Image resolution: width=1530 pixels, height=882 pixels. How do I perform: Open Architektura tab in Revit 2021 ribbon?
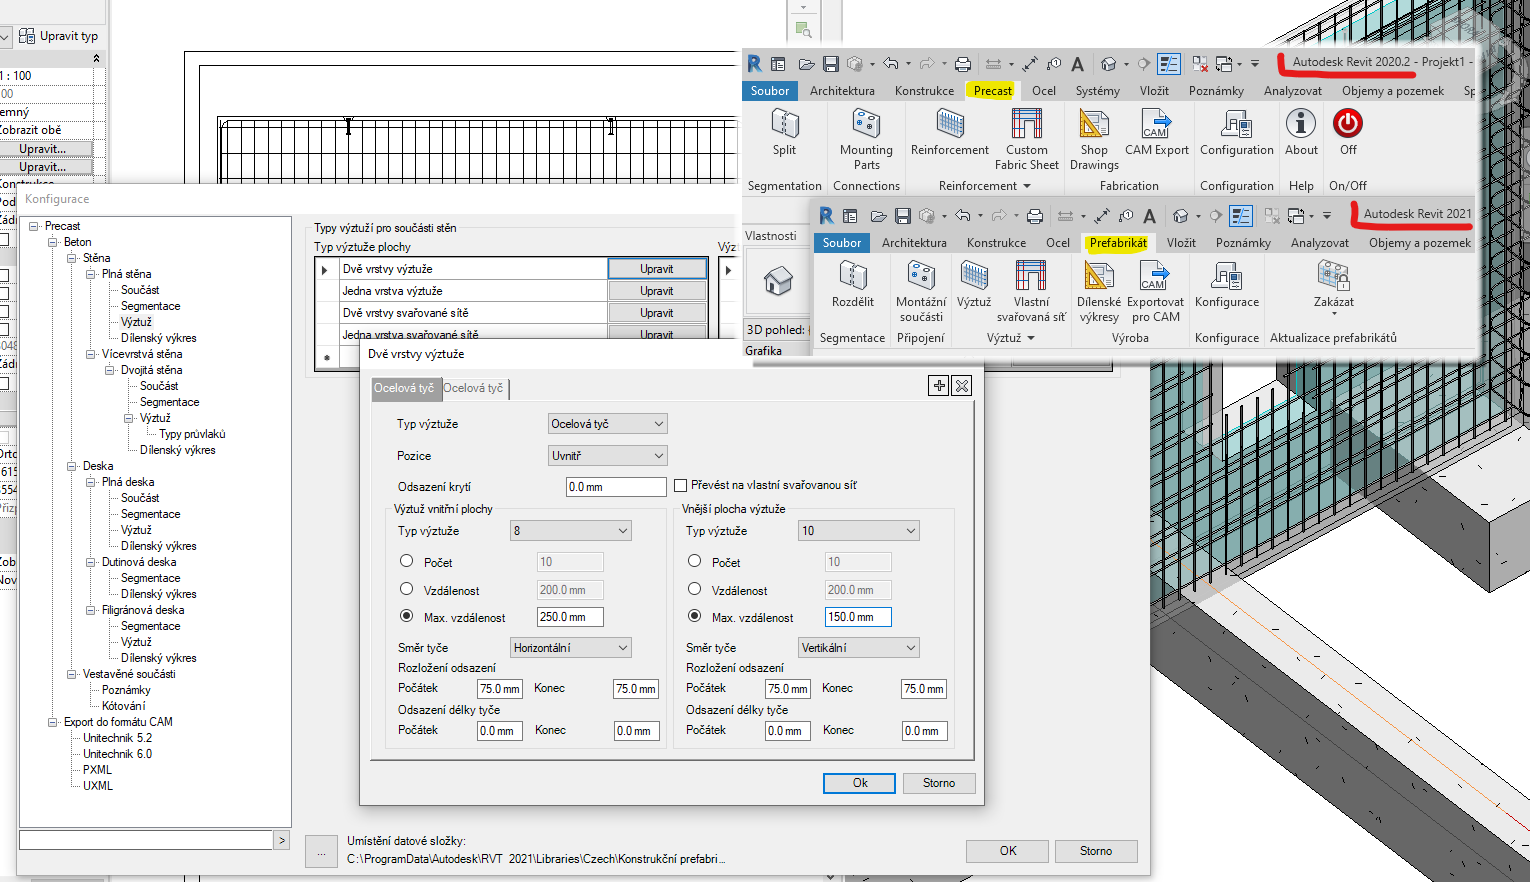pyautogui.click(x=914, y=243)
